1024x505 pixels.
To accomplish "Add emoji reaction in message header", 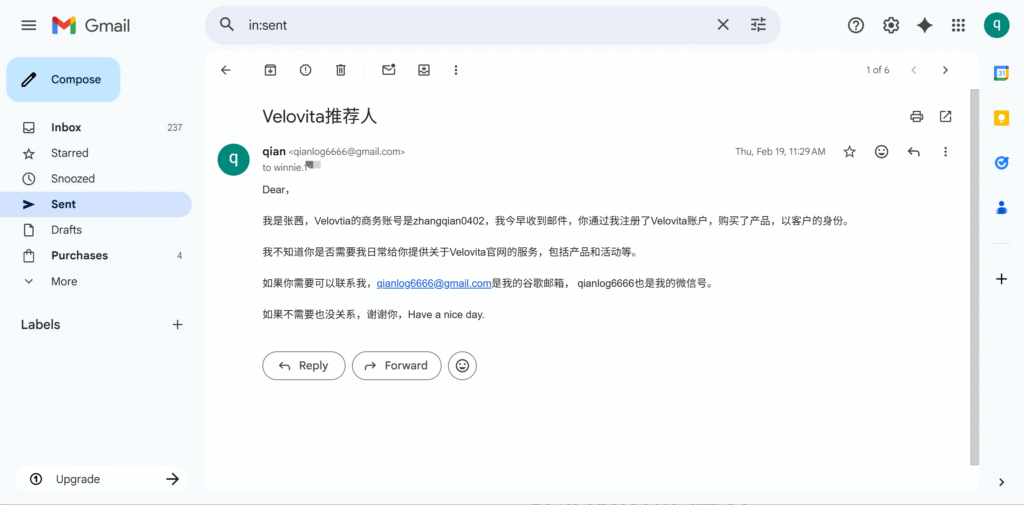I will point(882,152).
